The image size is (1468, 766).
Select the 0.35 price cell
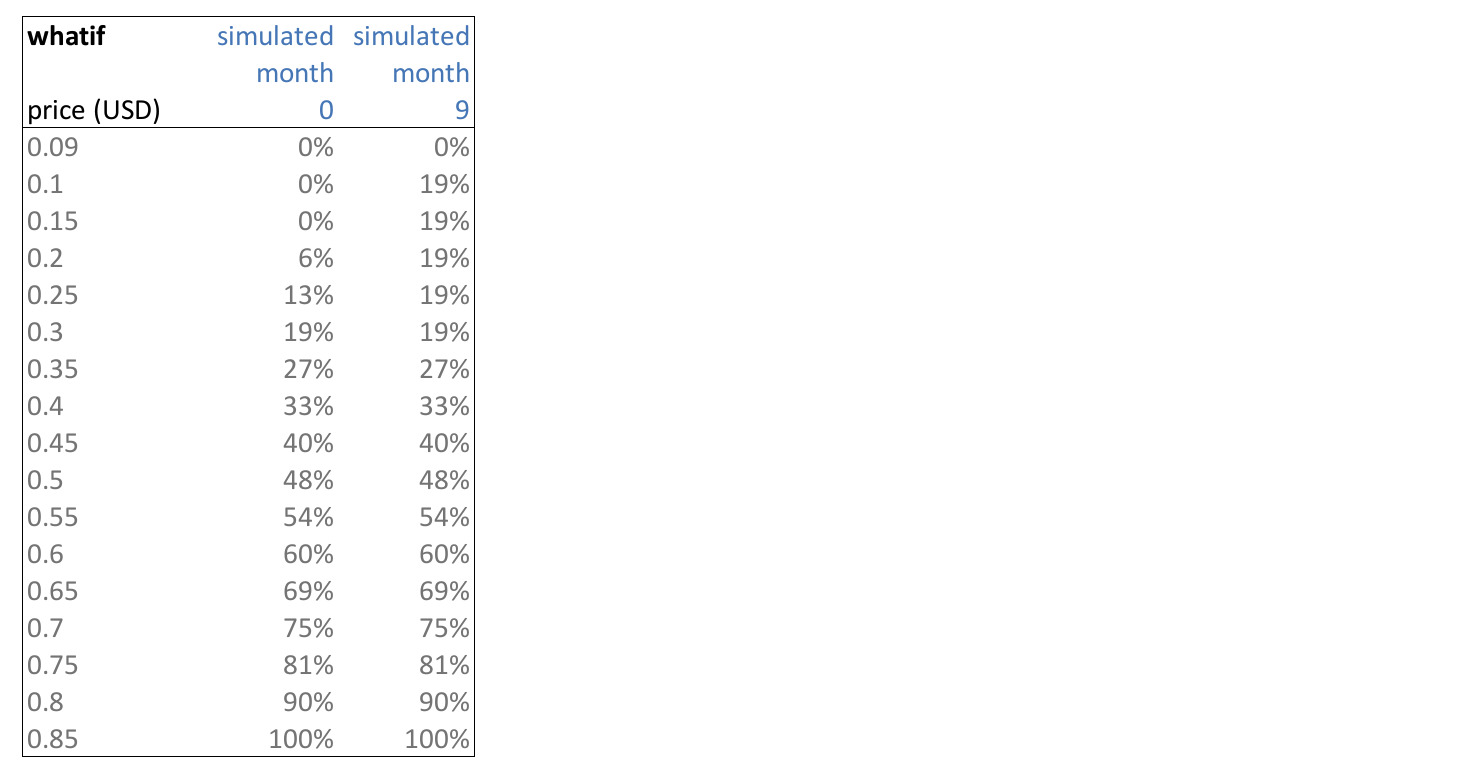pos(53,370)
